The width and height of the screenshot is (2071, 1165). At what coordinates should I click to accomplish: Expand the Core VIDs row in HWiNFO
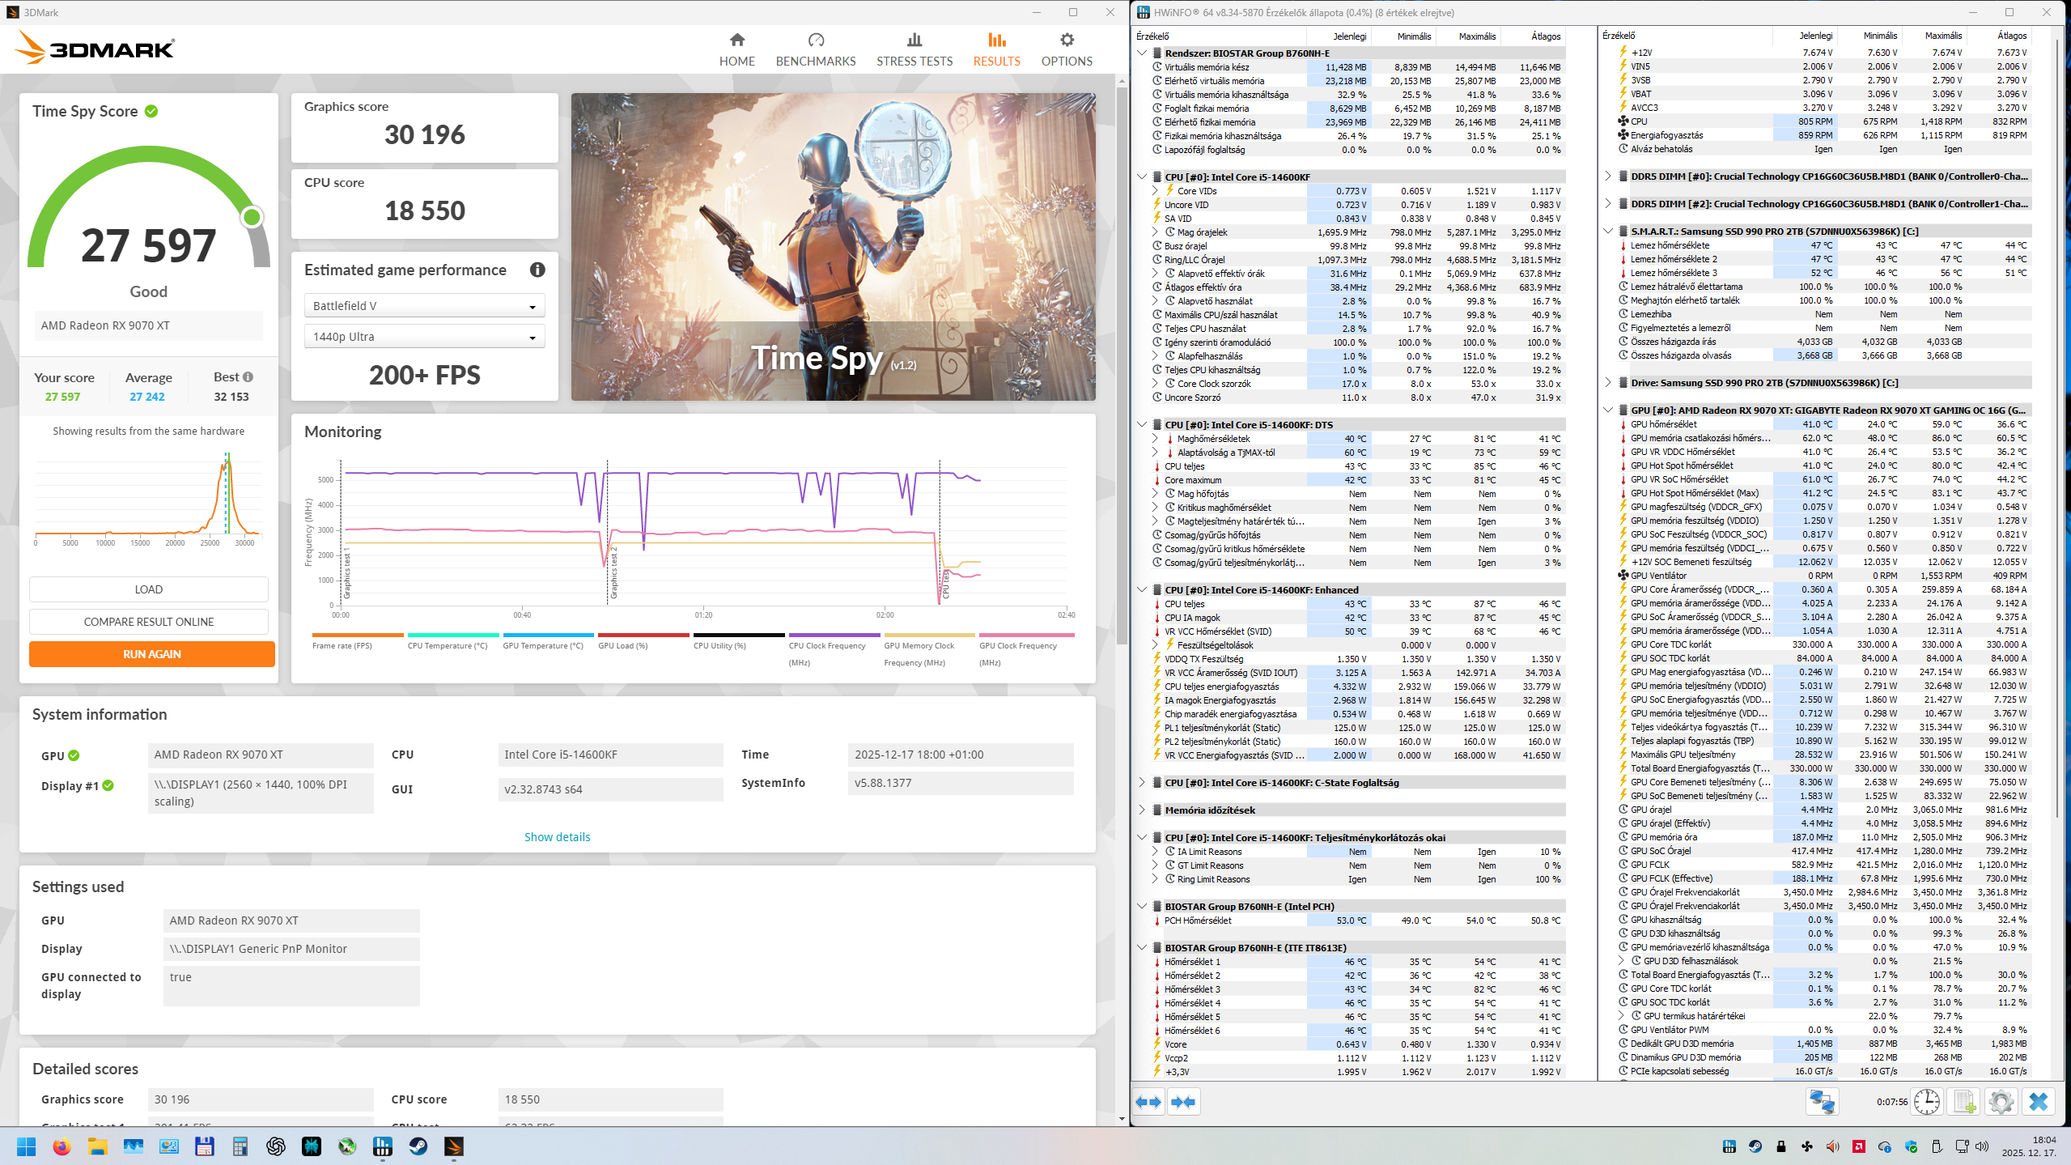pos(1155,191)
